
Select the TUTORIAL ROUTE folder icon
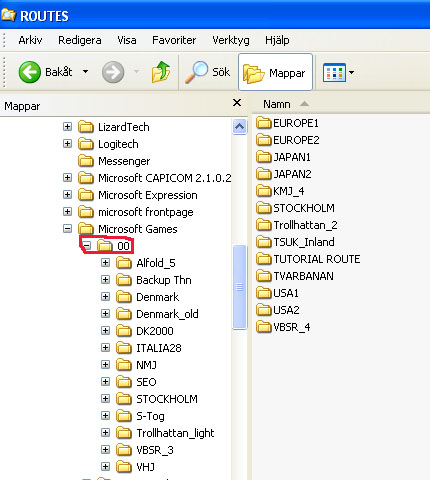264,259
